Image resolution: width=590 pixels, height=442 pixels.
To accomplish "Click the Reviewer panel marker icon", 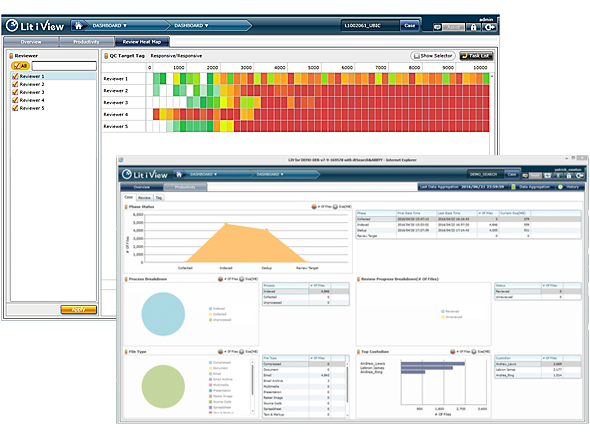I will coord(11,56).
